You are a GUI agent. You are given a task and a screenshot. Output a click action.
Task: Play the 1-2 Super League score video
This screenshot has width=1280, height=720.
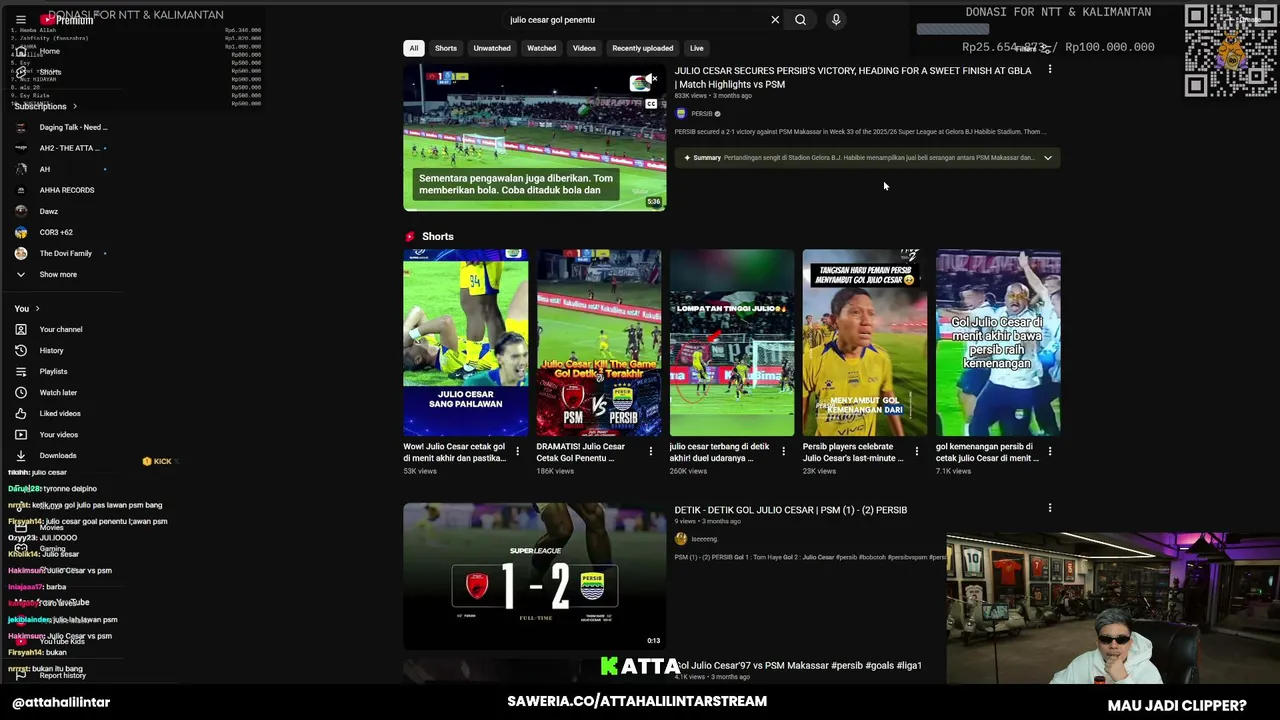pyautogui.click(x=534, y=576)
